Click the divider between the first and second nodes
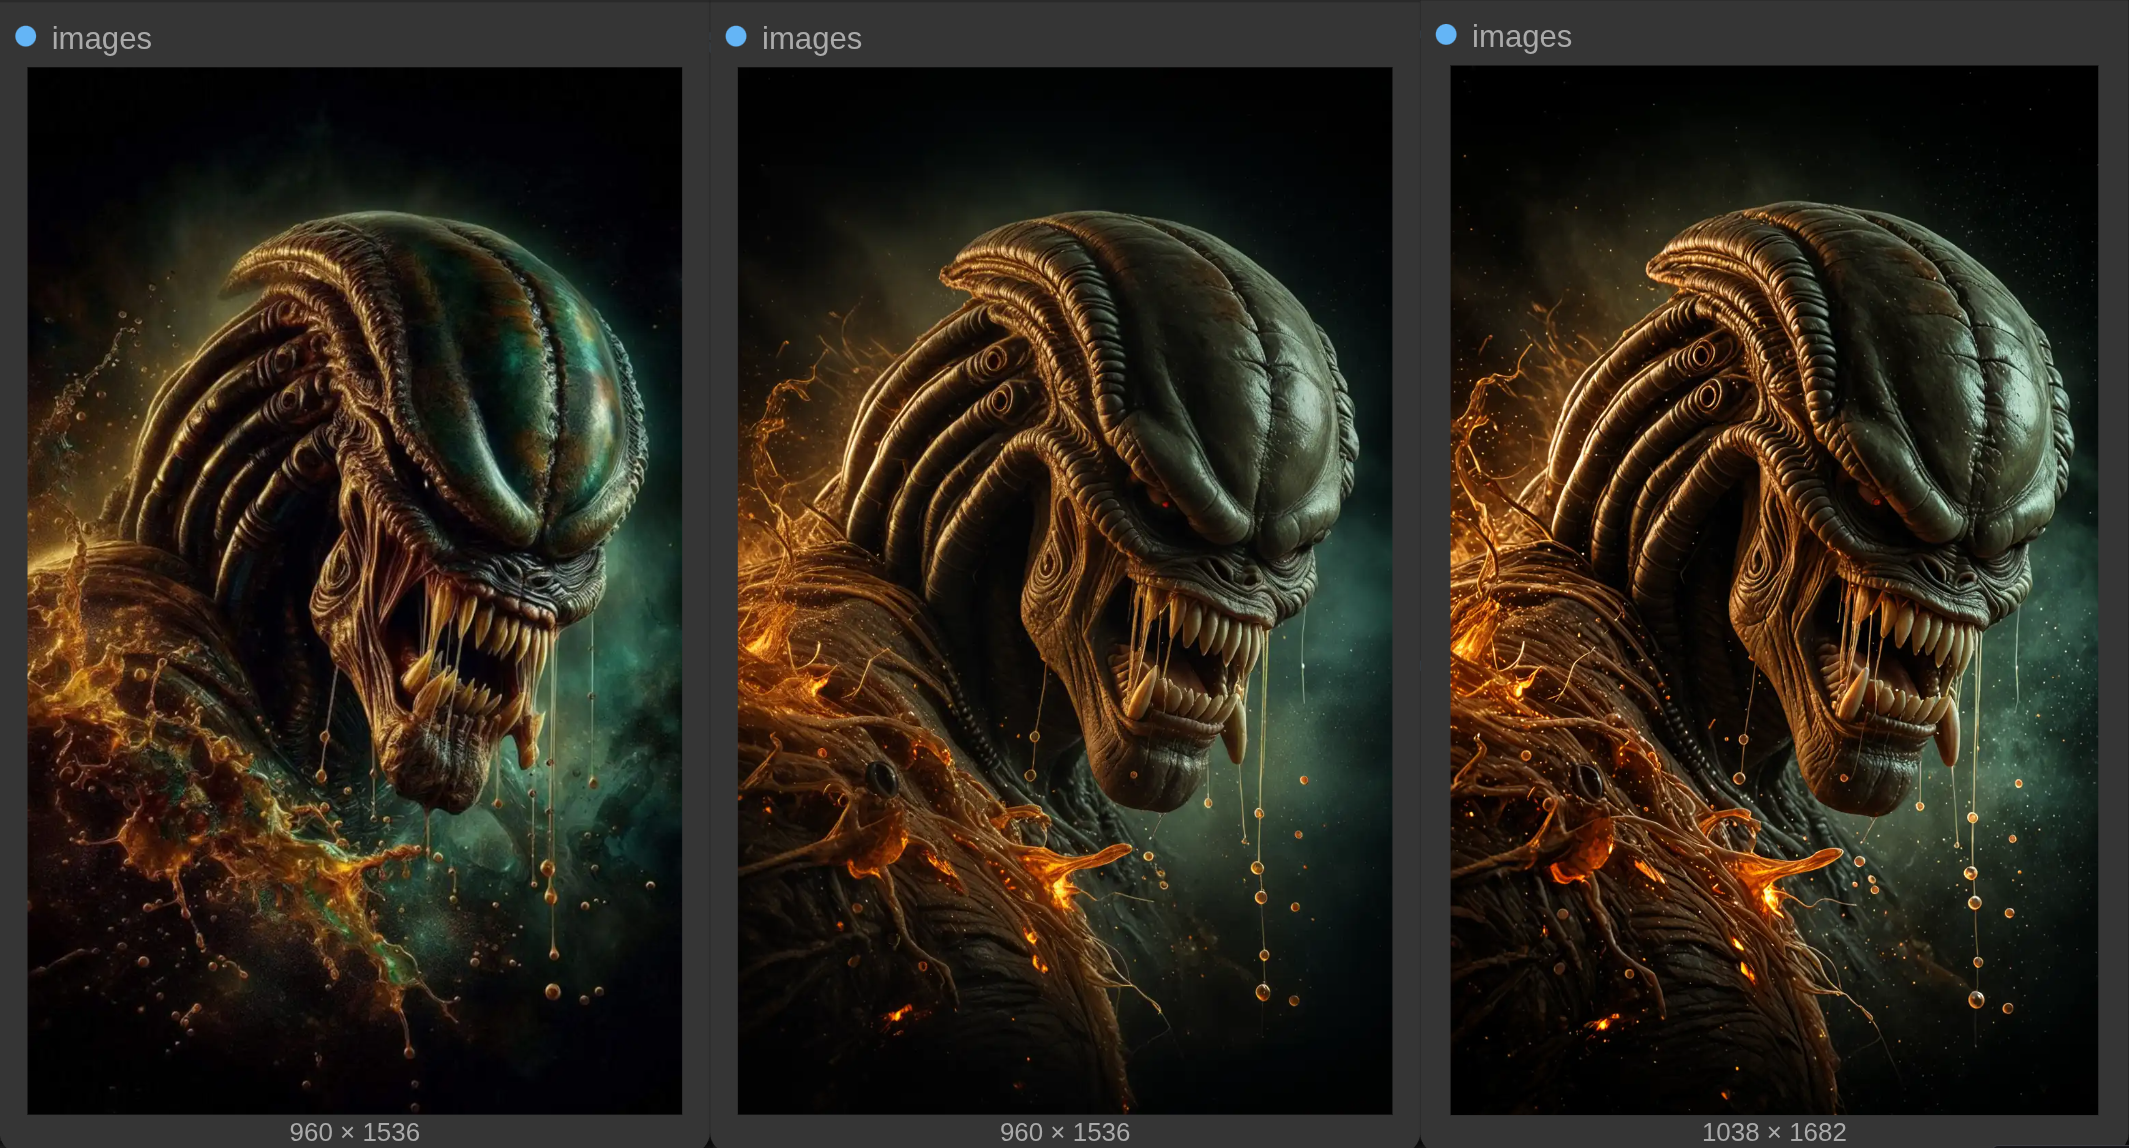 click(710, 574)
